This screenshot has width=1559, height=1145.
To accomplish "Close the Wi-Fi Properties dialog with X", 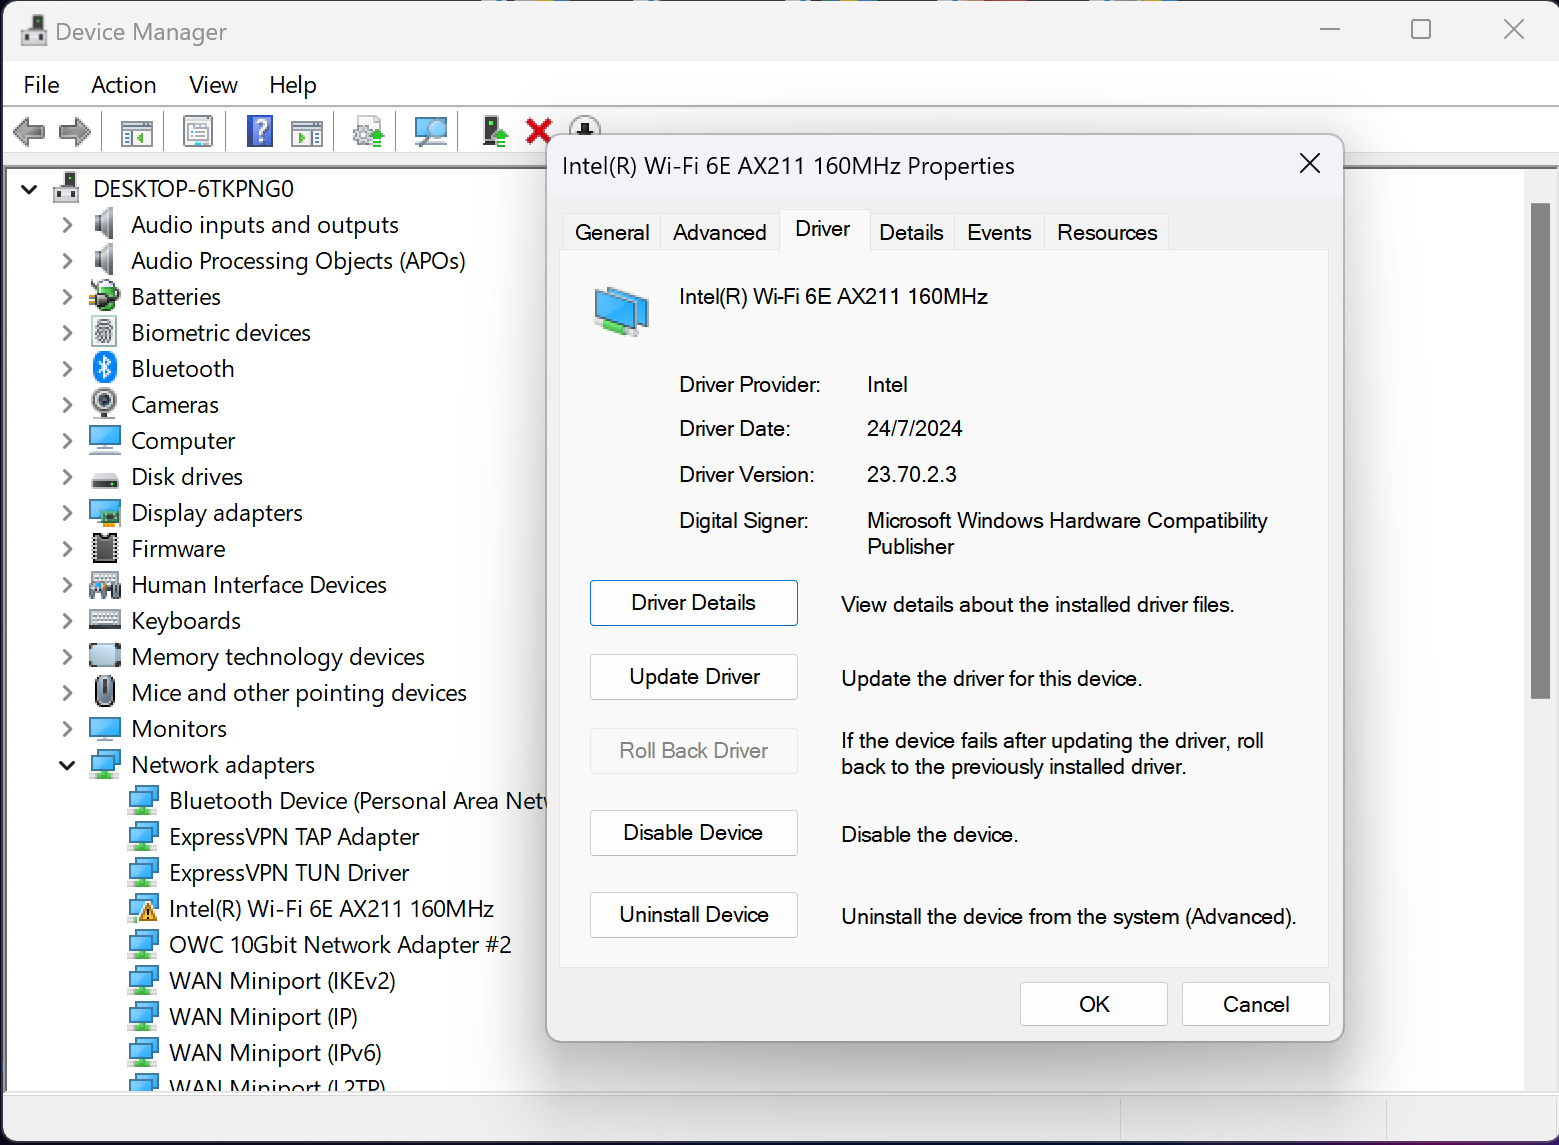I will [x=1310, y=163].
